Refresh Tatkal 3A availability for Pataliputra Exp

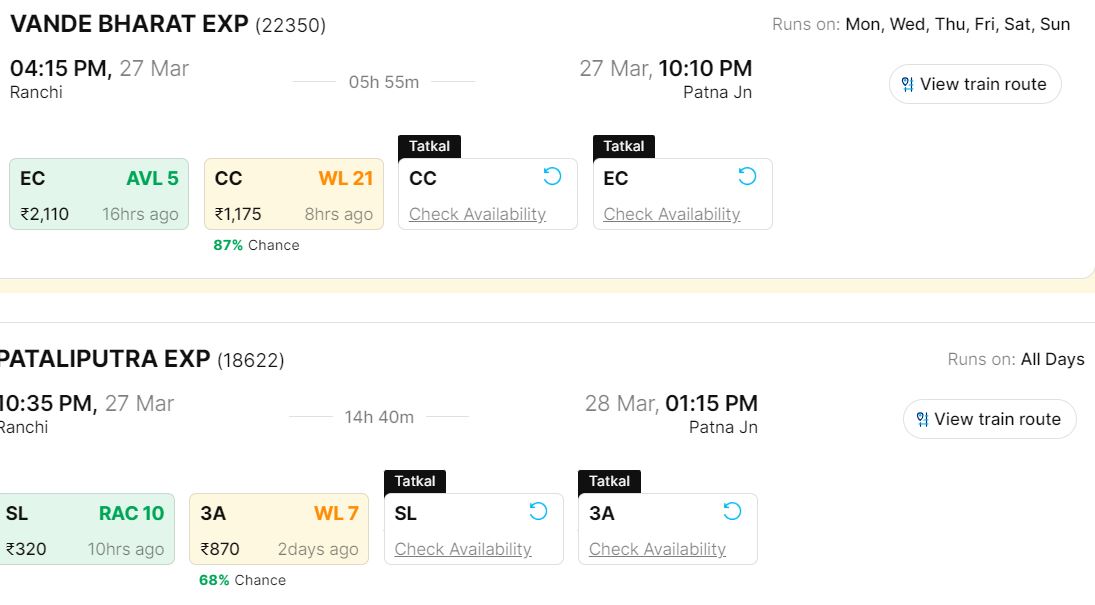[x=732, y=512]
